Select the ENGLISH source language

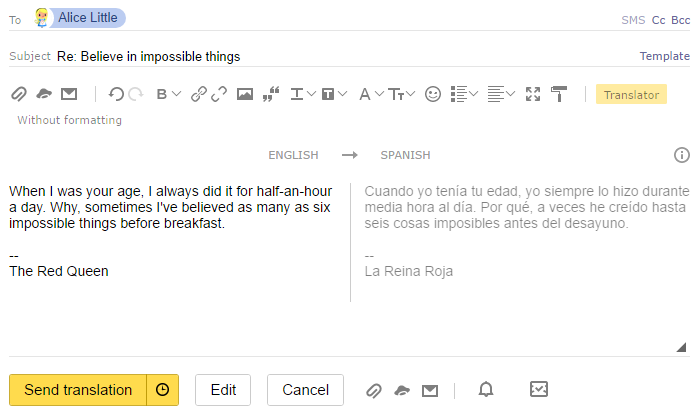coord(293,155)
